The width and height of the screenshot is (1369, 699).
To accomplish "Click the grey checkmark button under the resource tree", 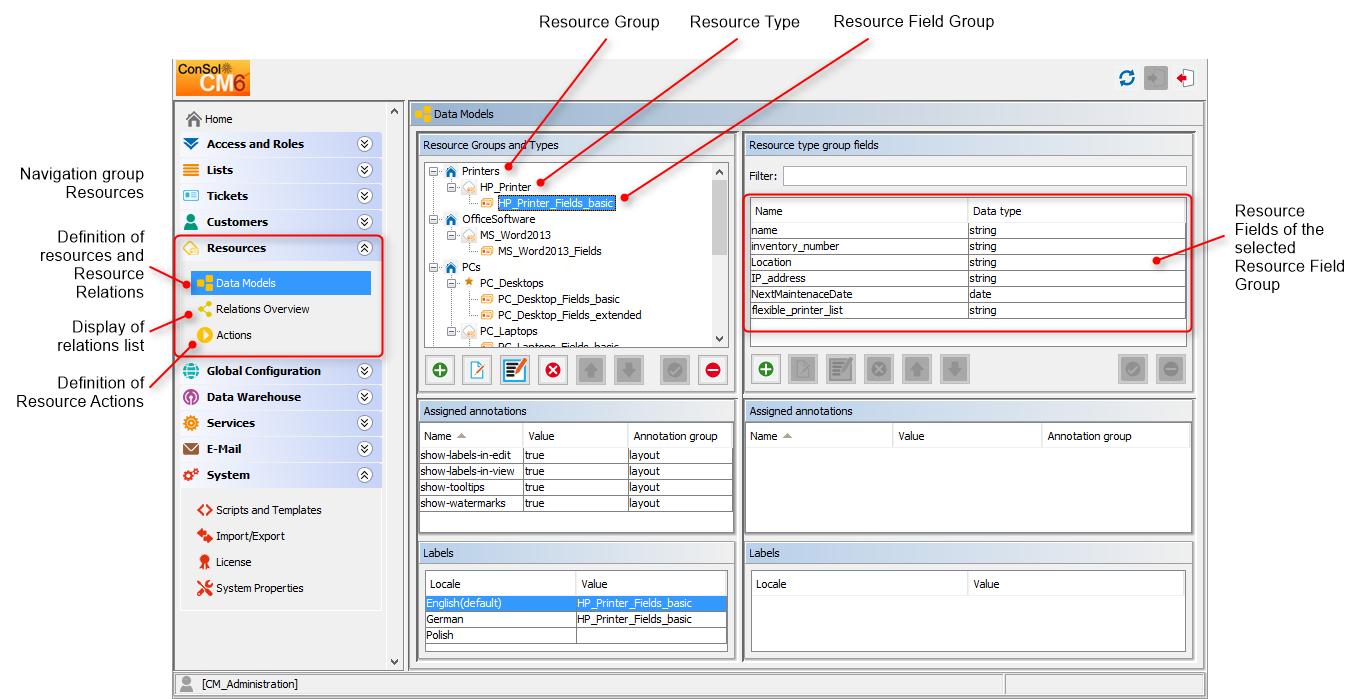I will [675, 370].
